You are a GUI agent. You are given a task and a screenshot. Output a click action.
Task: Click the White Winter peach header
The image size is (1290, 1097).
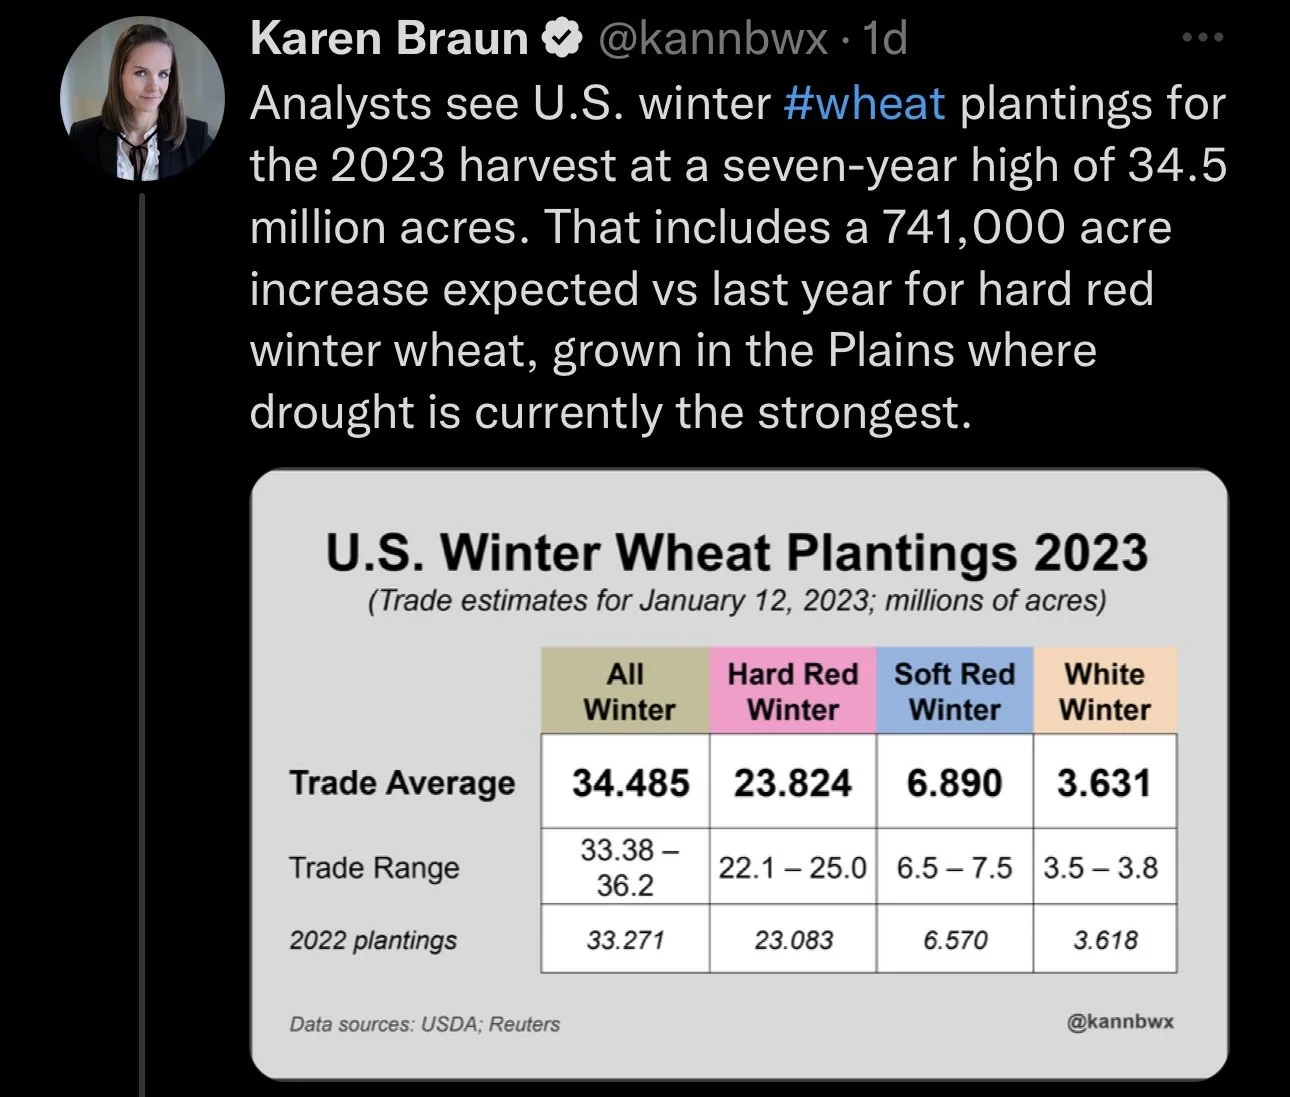click(x=1105, y=691)
